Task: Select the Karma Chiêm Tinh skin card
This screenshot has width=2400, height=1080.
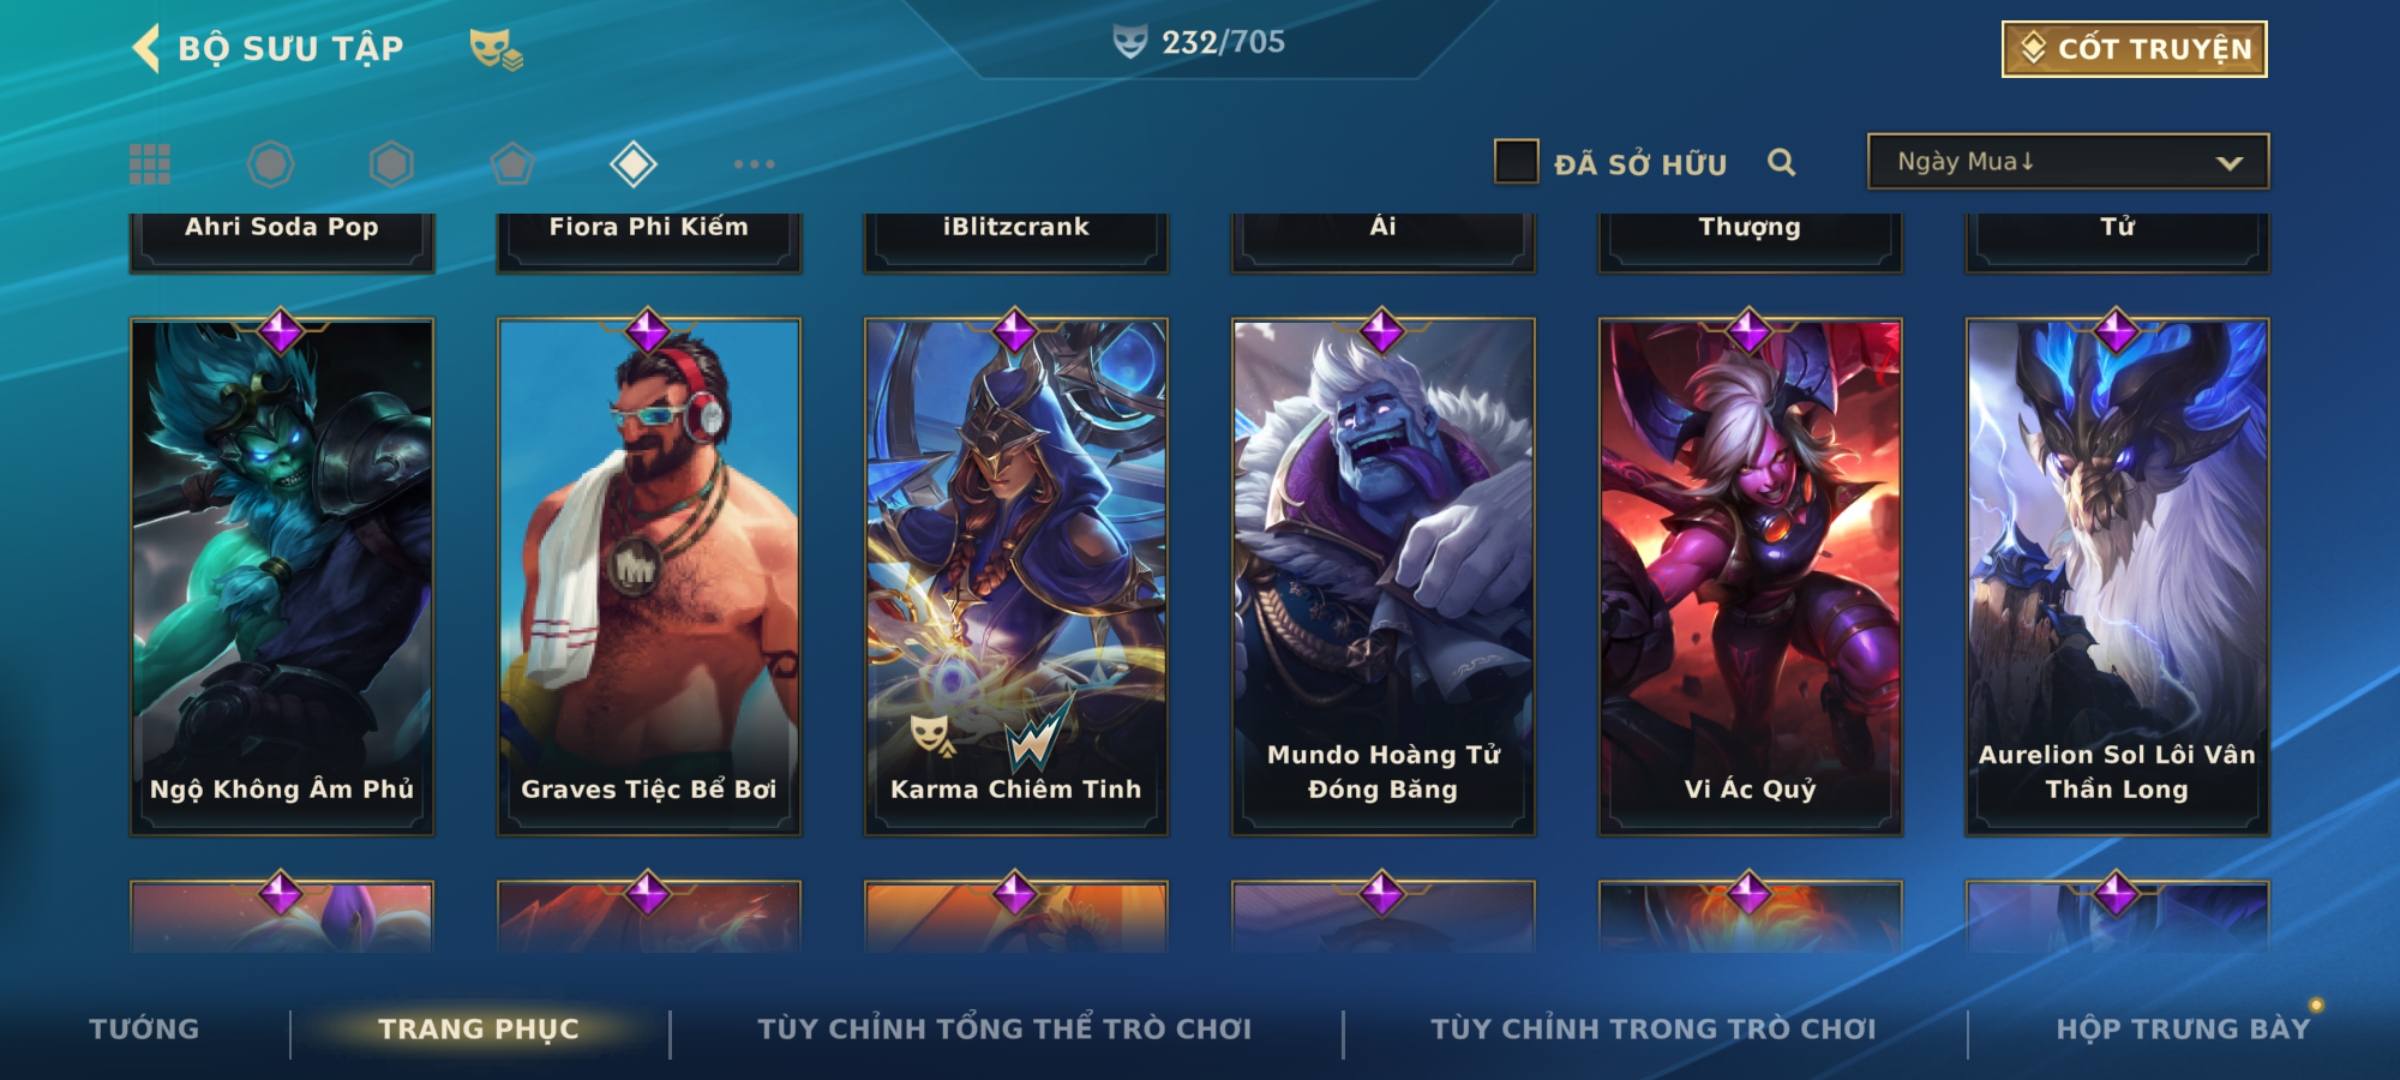Action: coord(1016,576)
